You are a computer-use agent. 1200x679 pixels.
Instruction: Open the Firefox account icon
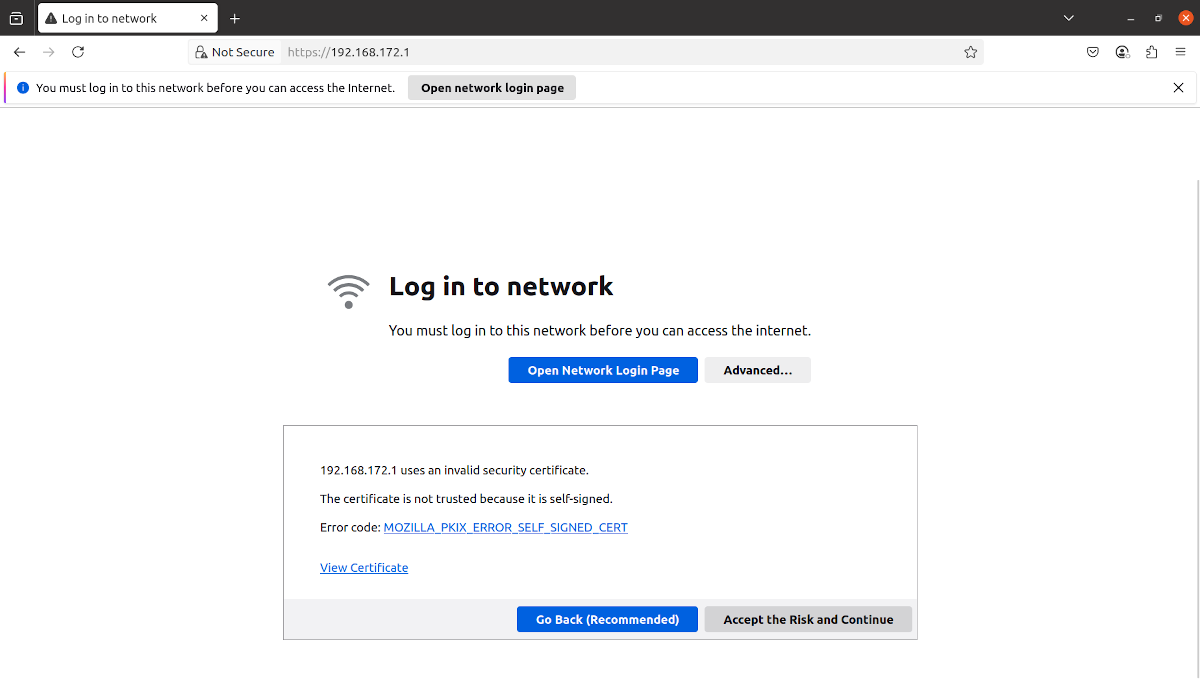1122,52
